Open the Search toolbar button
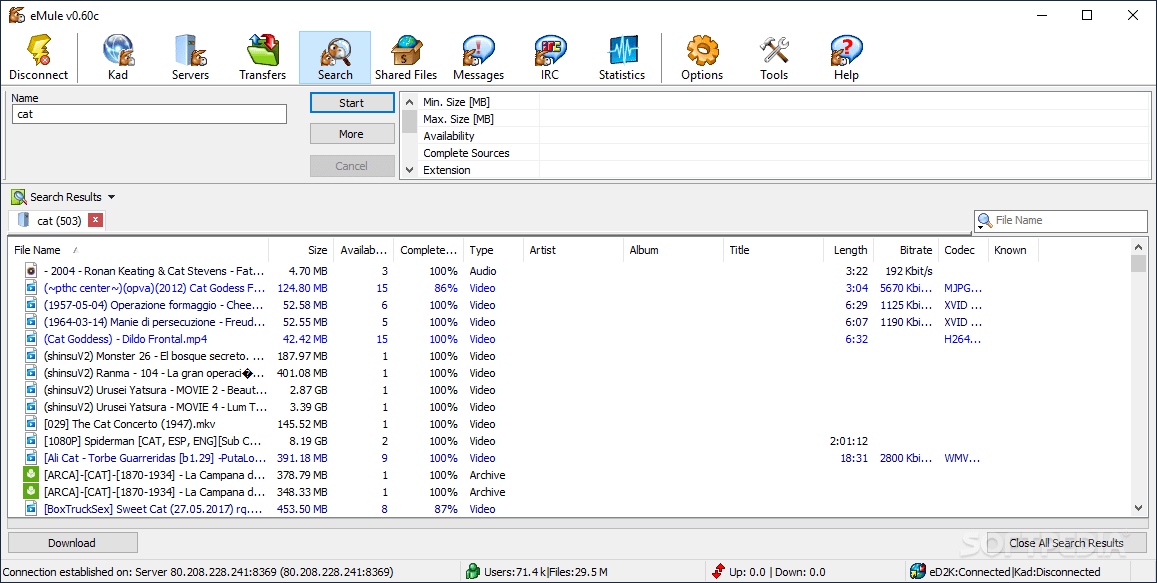The height and width of the screenshot is (583, 1157). click(x=335, y=58)
